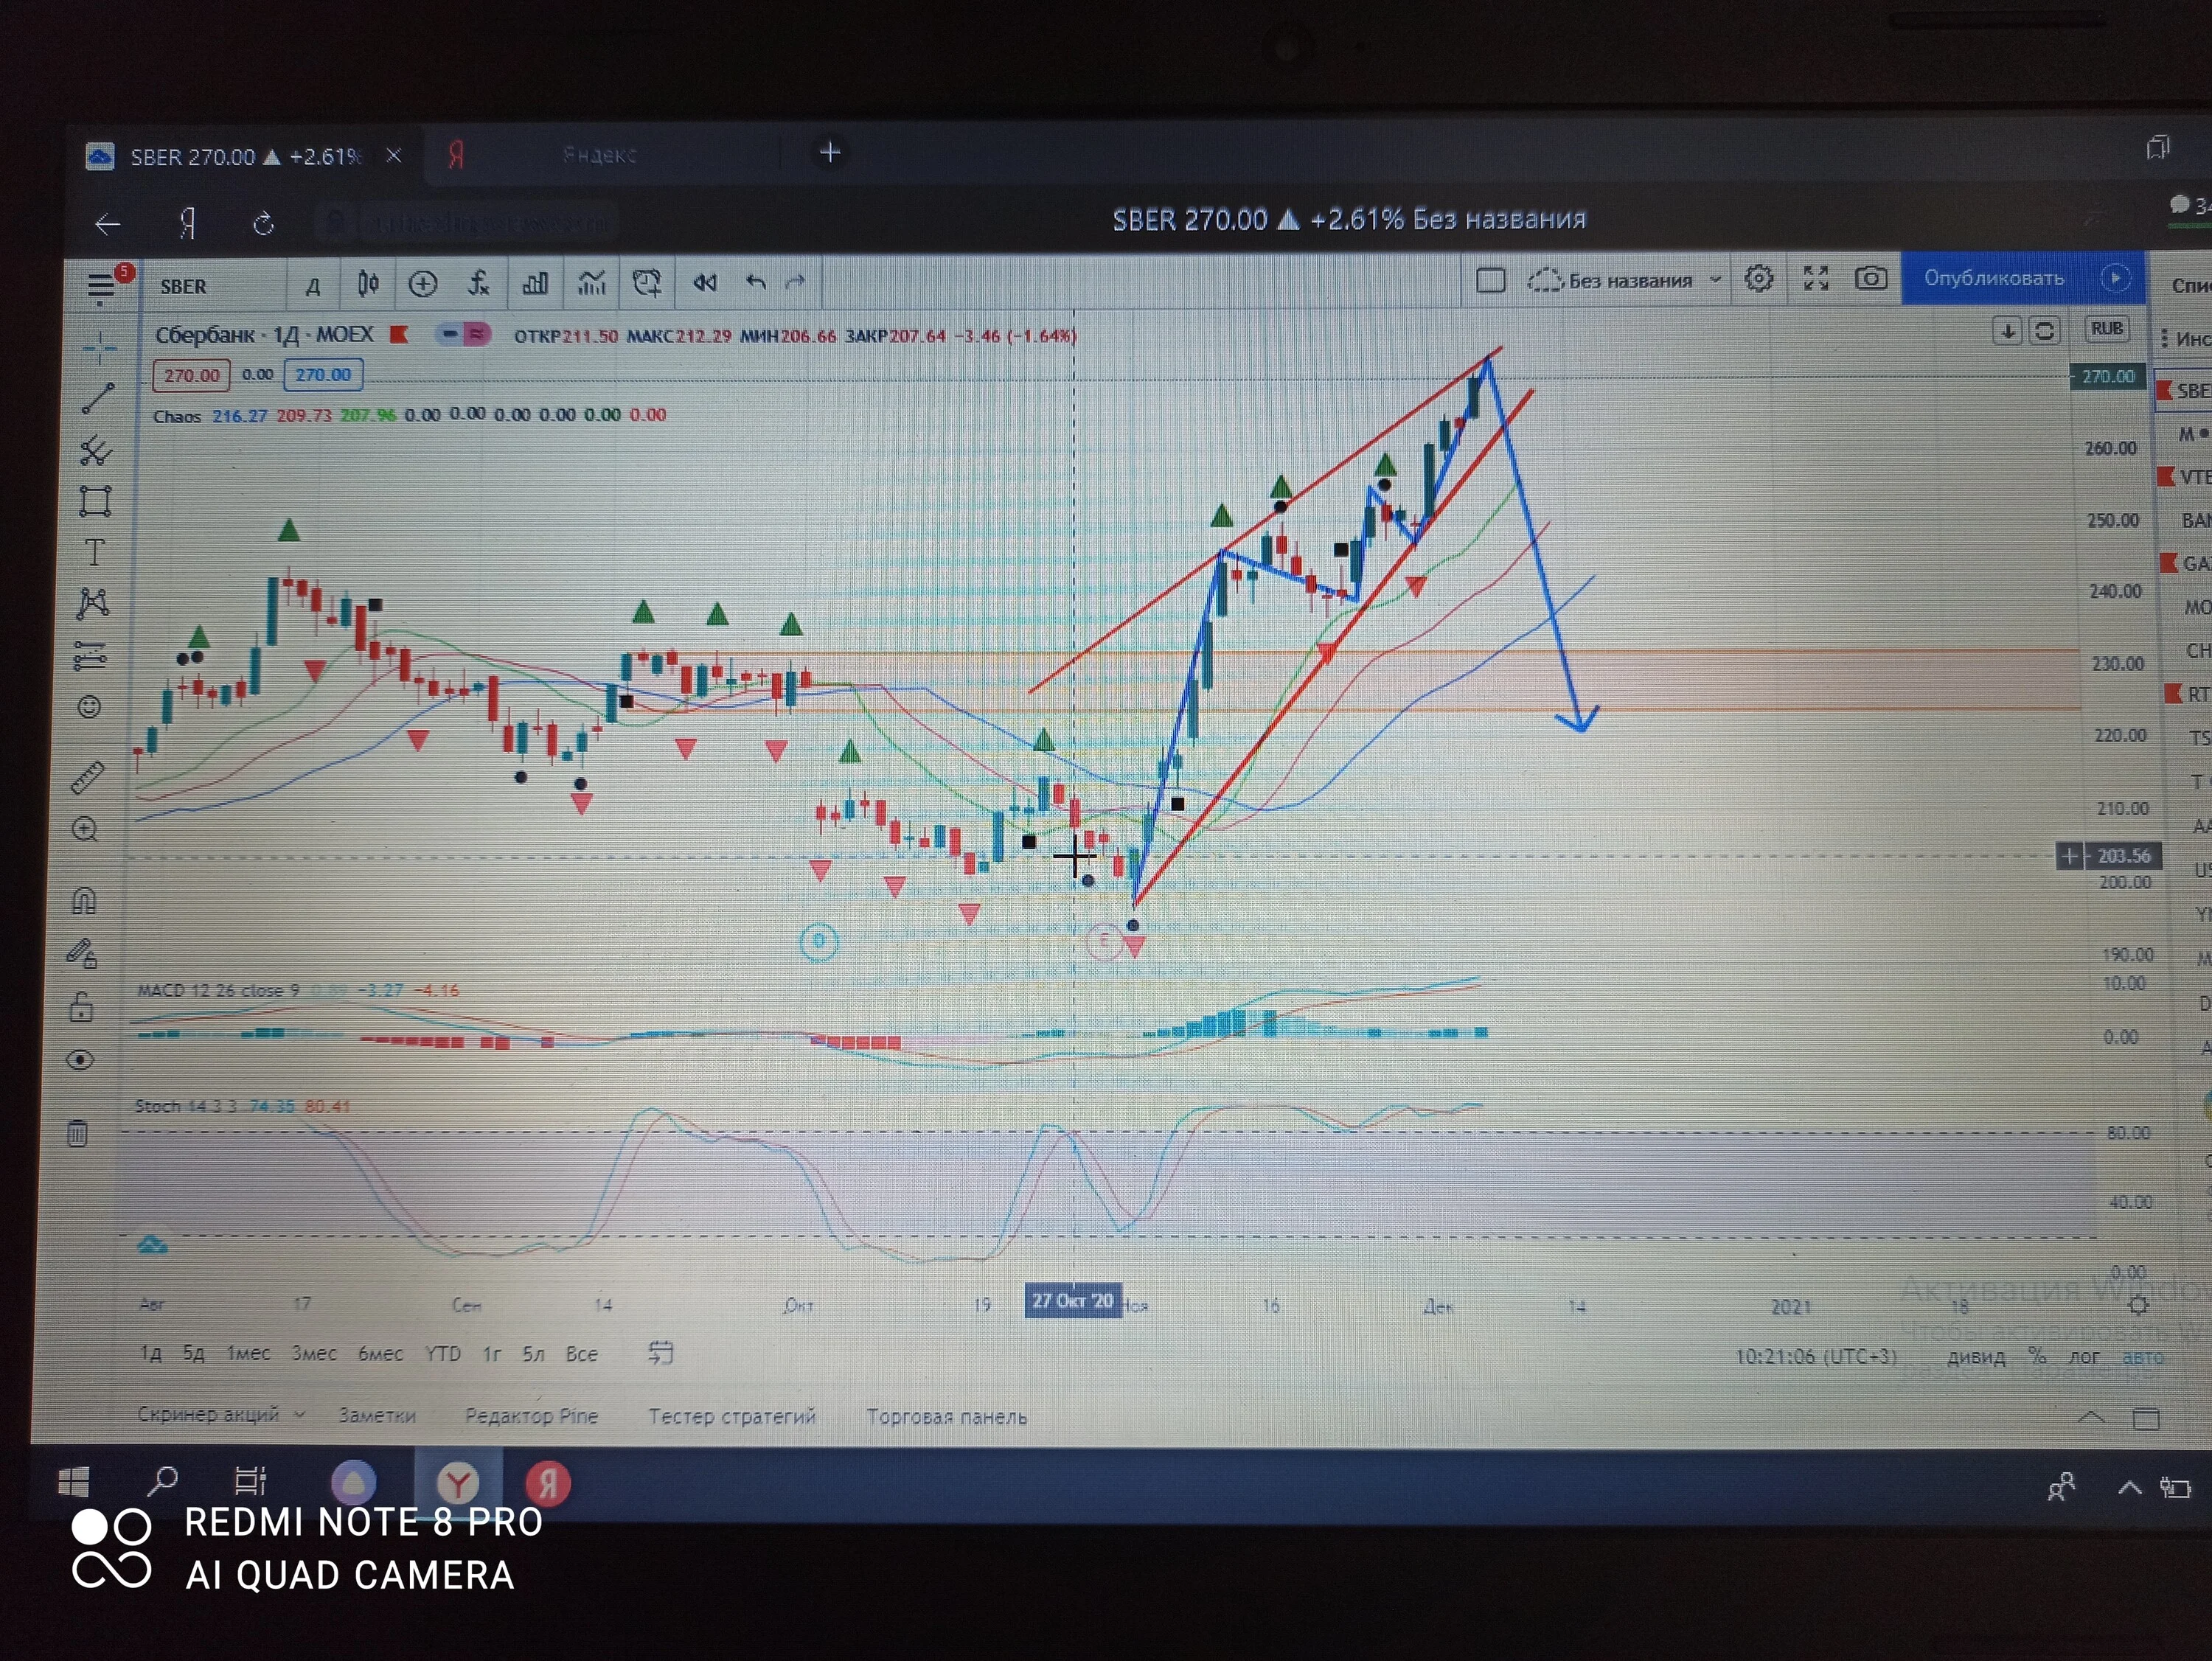Image resolution: width=2212 pixels, height=1661 pixels.
Task: Select the crosshair cursor tool
Action: coord(99,348)
